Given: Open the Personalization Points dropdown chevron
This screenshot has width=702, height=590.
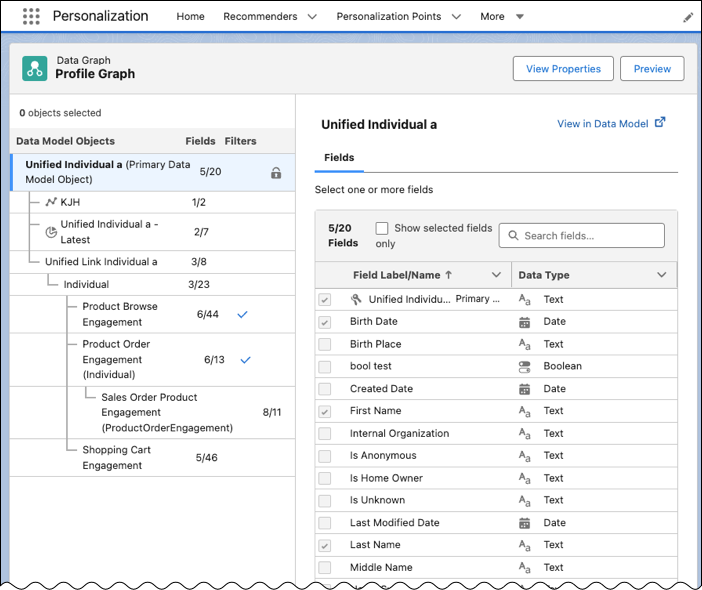Looking at the screenshot, I should (x=456, y=17).
